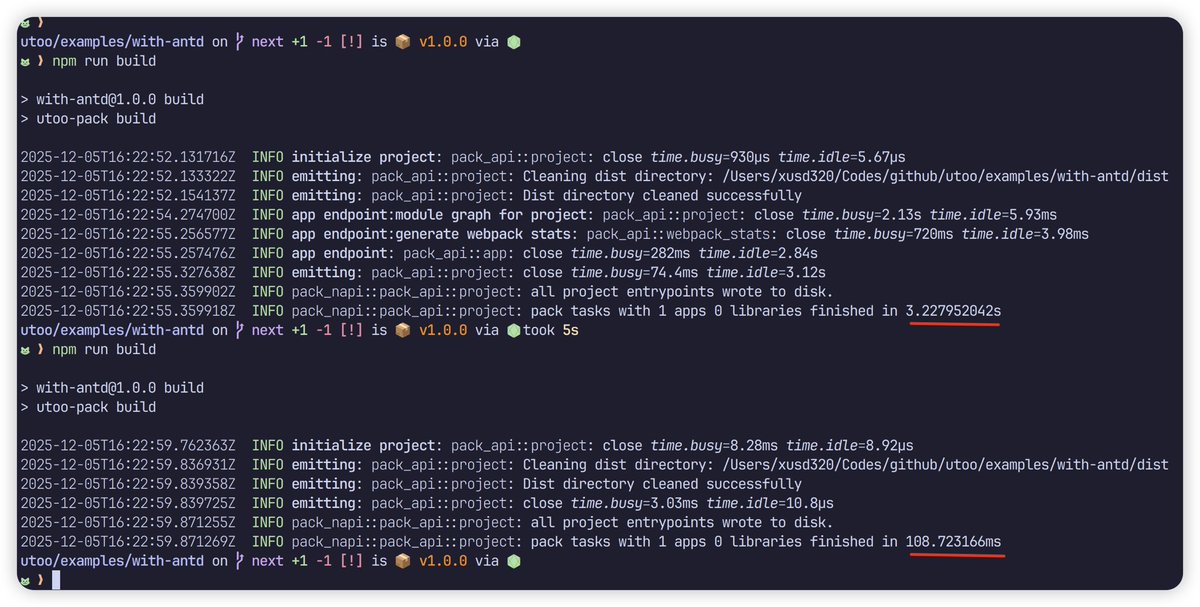Viewport: 1200px width, 607px height.
Task: Click the "time.busy=930µs" value
Action: click(710, 157)
